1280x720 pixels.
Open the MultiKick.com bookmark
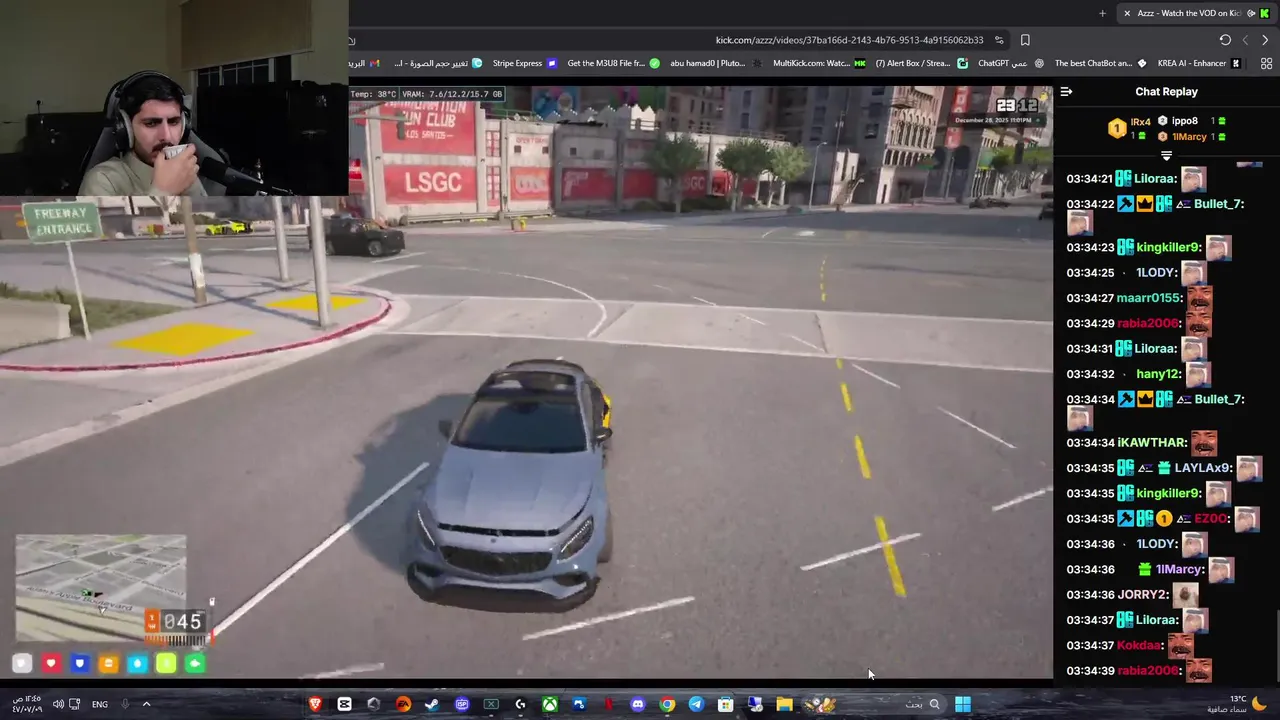(819, 63)
